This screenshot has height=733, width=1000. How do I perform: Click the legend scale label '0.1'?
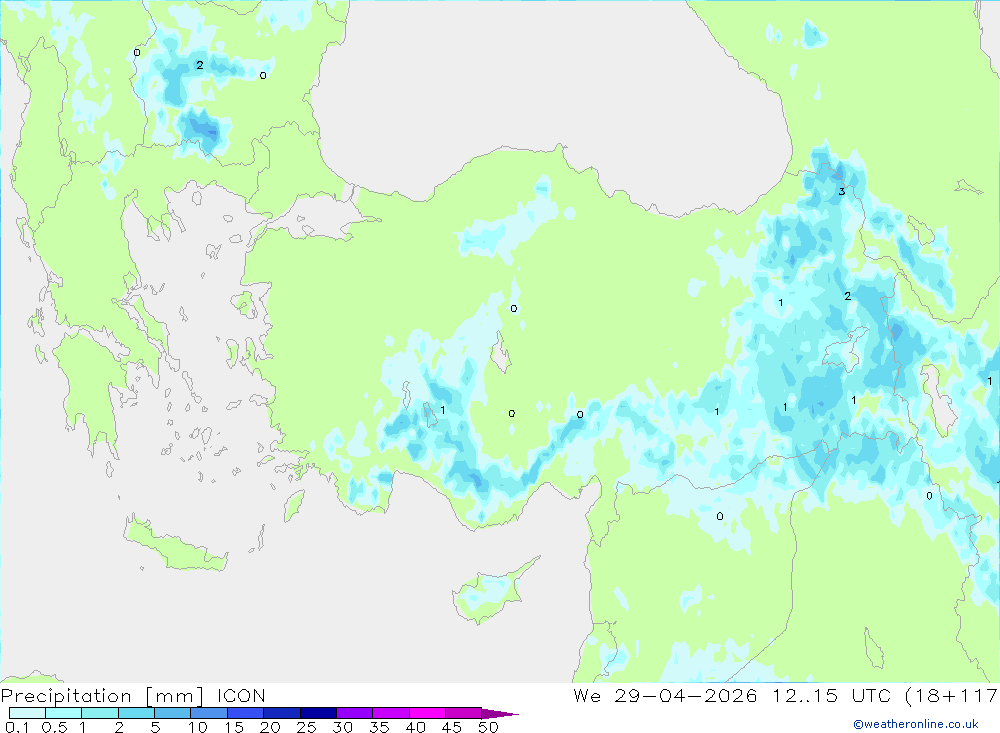point(17,727)
